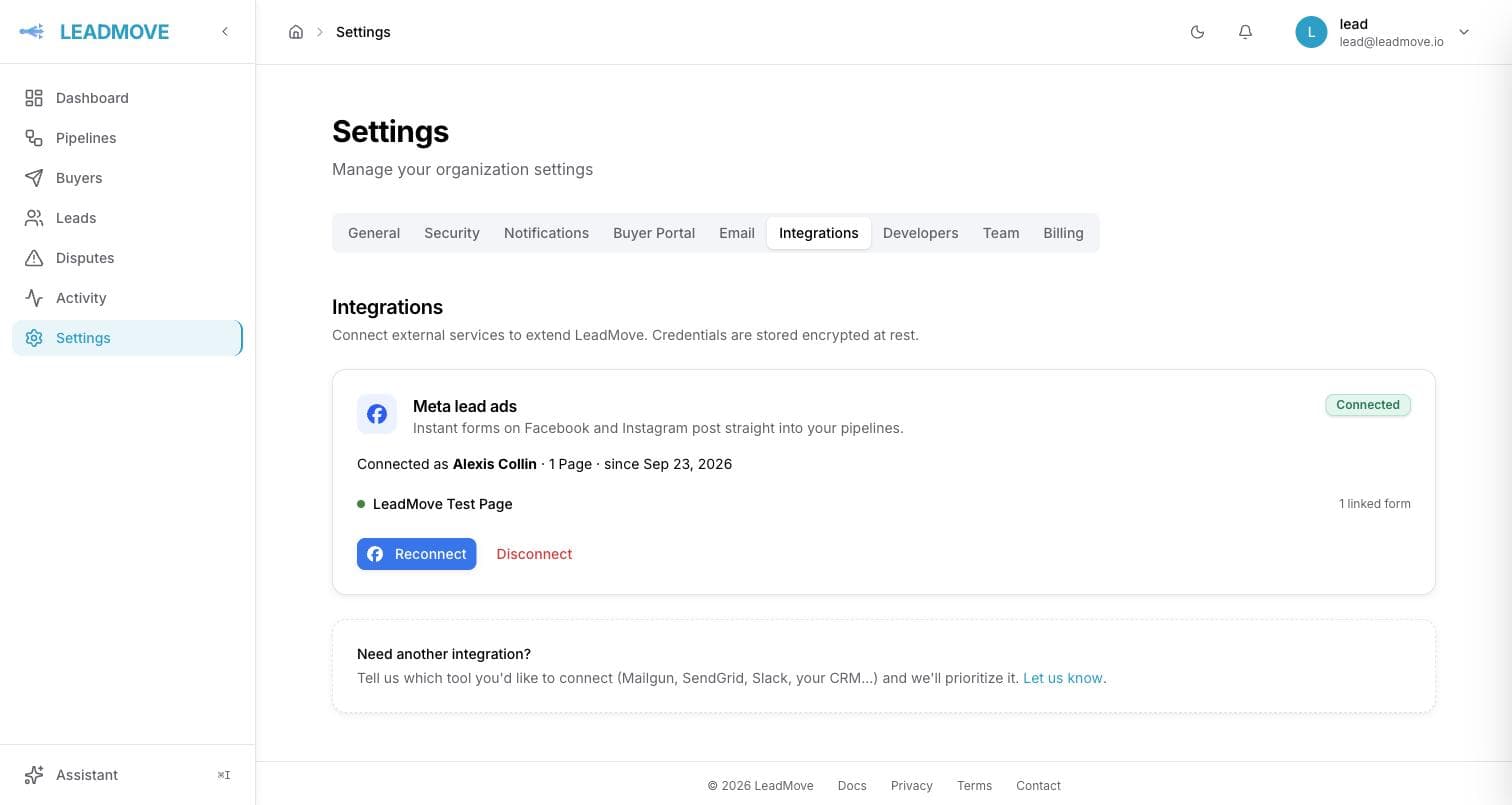Open the Privacy footer link
1512x805 pixels.
point(912,786)
